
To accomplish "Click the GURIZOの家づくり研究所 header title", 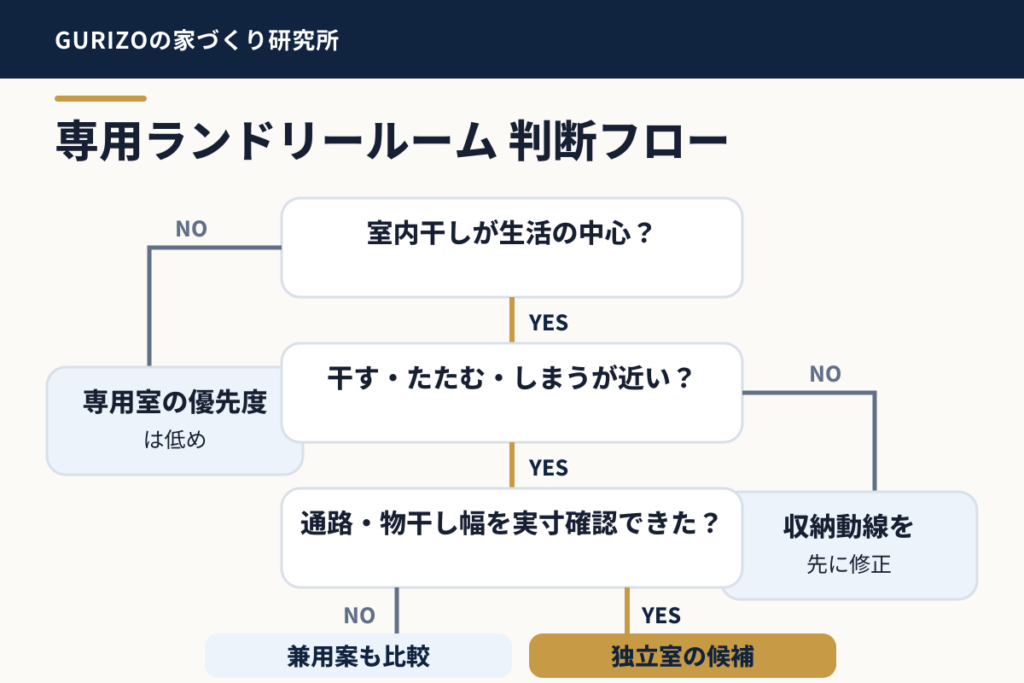I will (197, 40).
